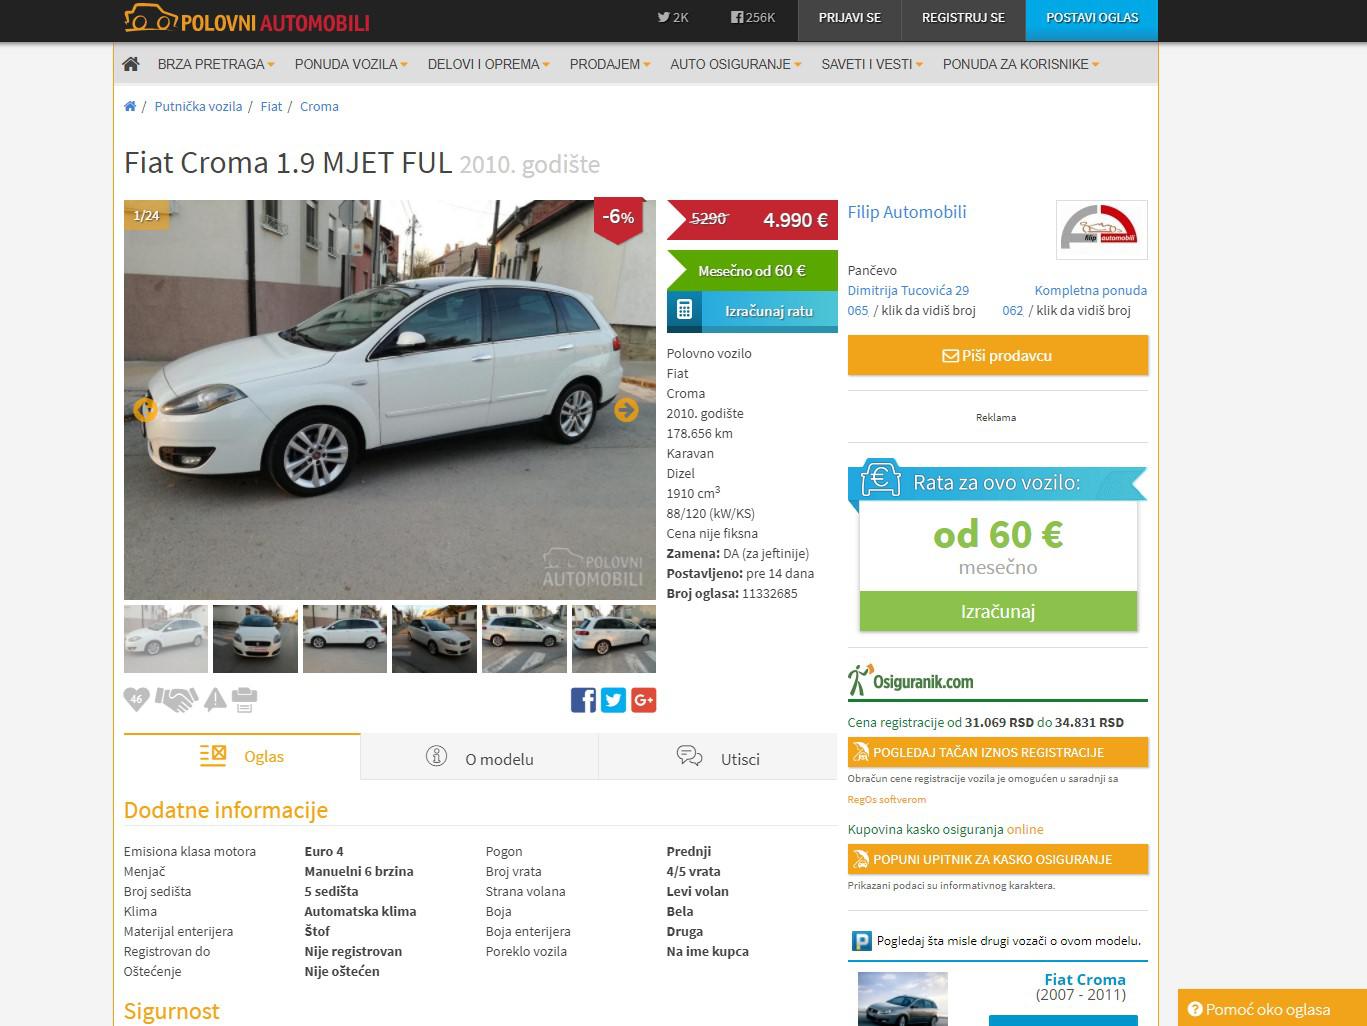The width and height of the screenshot is (1367, 1026).
Task: Select the fourth gallery thumbnail
Action: [x=434, y=639]
